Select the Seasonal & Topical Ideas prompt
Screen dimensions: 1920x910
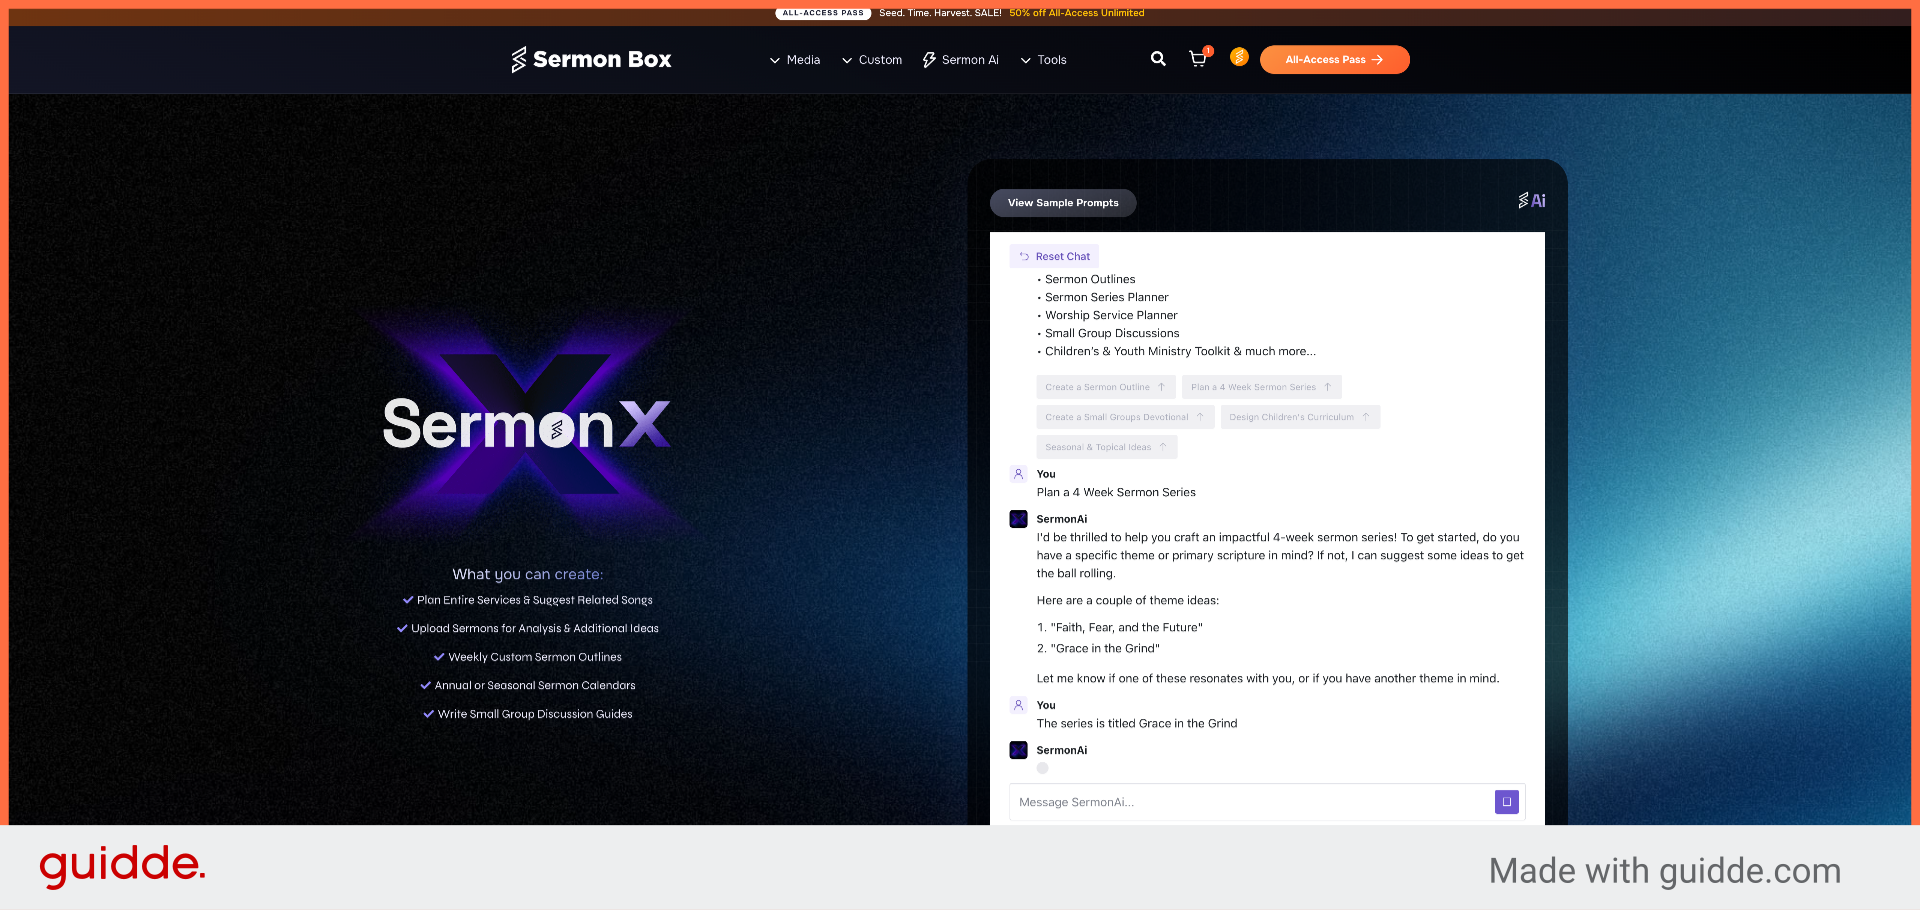(1106, 447)
